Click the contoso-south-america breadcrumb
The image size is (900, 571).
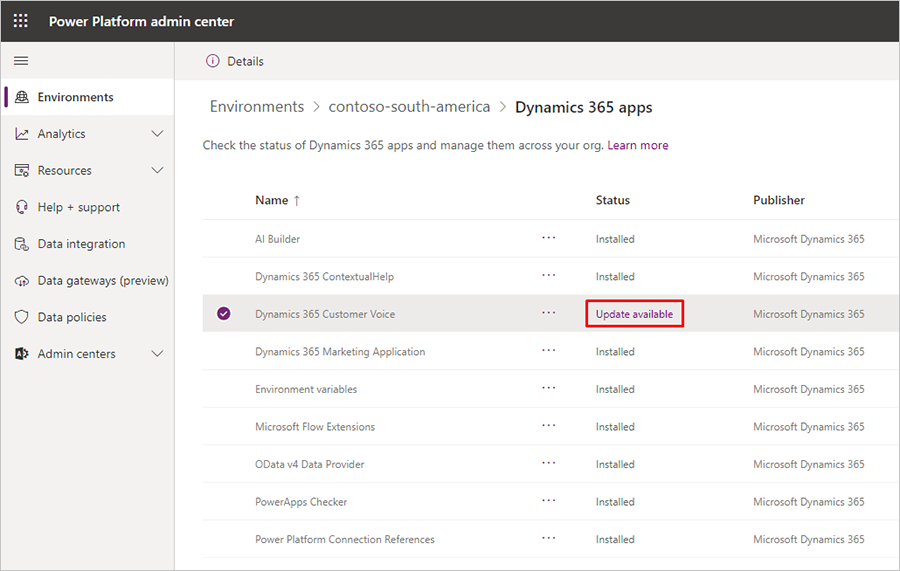coord(409,107)
